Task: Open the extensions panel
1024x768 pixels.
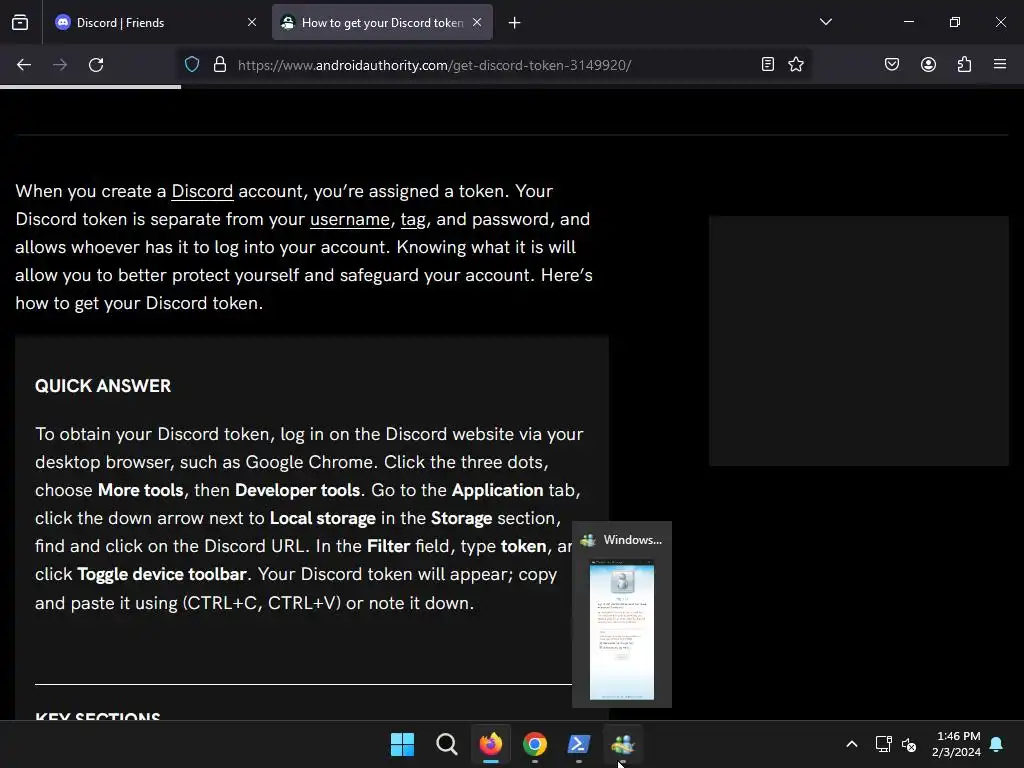Action: (964, 65)
